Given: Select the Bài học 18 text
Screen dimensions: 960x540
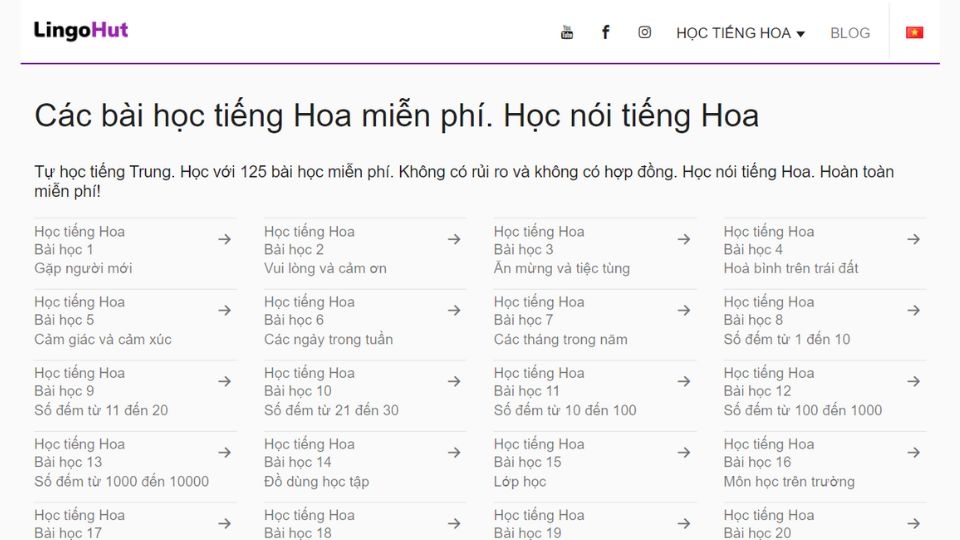Looking at the screenshot, I should point(298,533).
